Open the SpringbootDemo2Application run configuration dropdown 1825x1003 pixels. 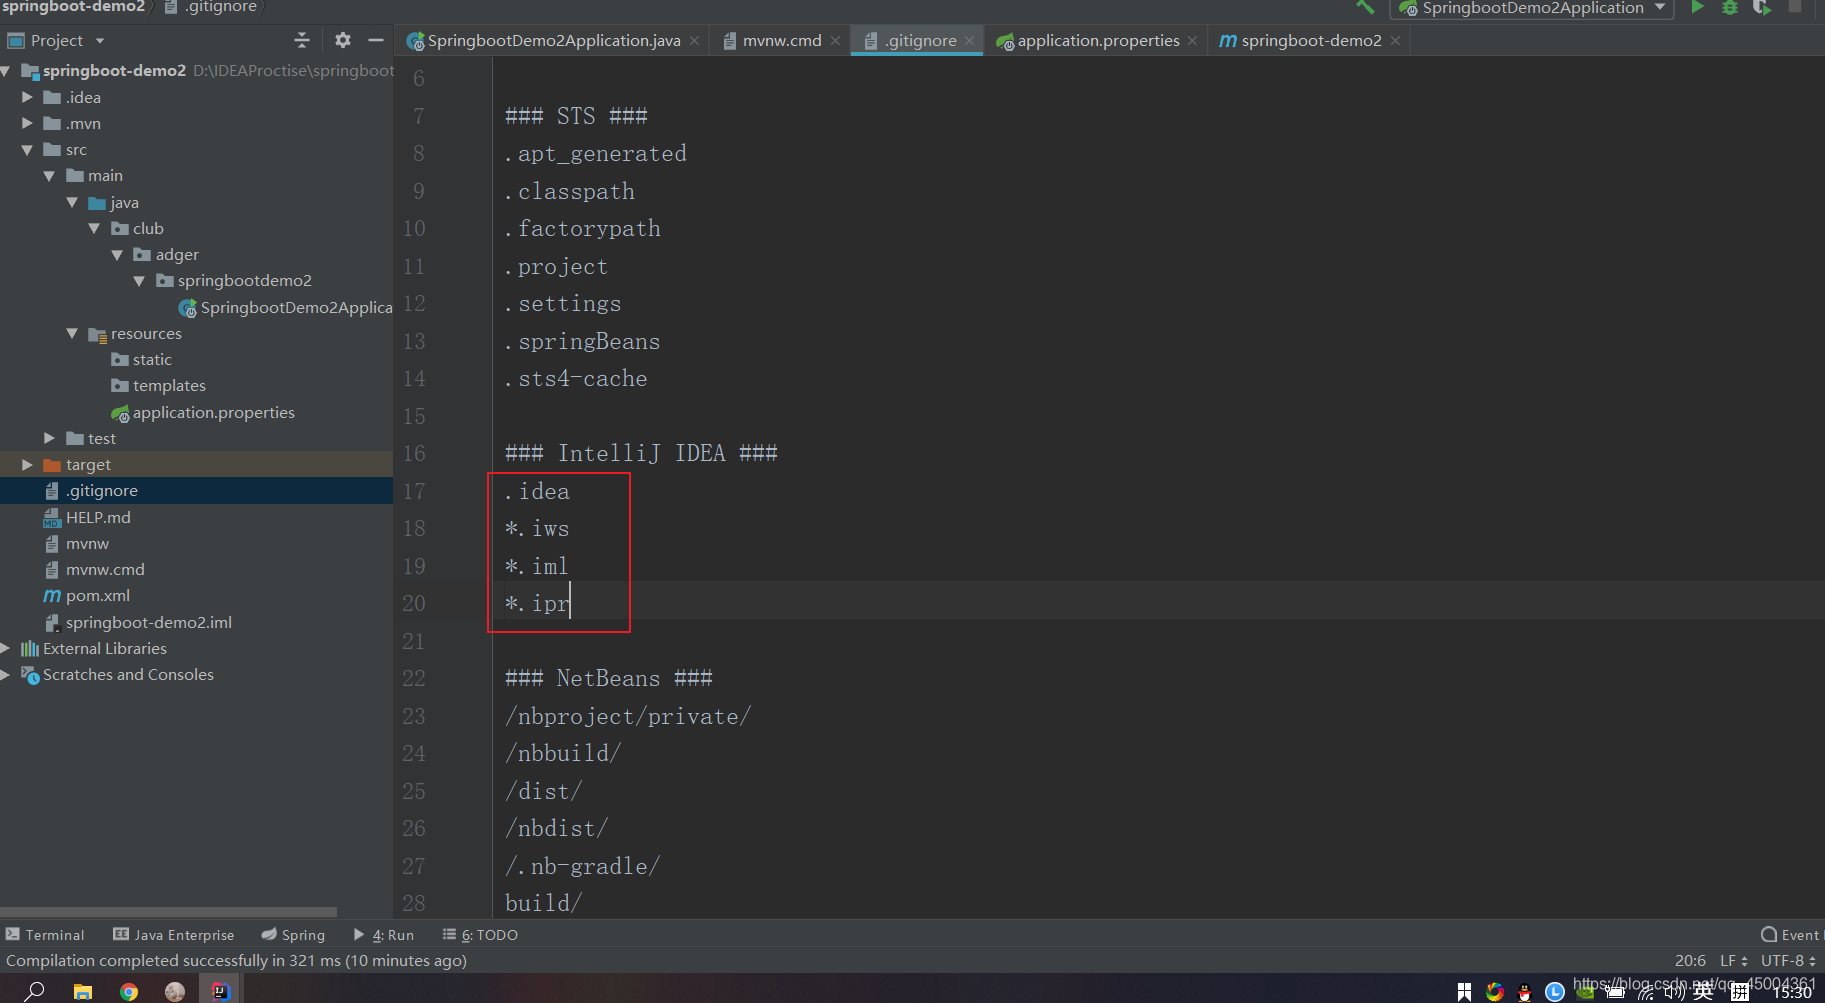tap(1531, 8)
